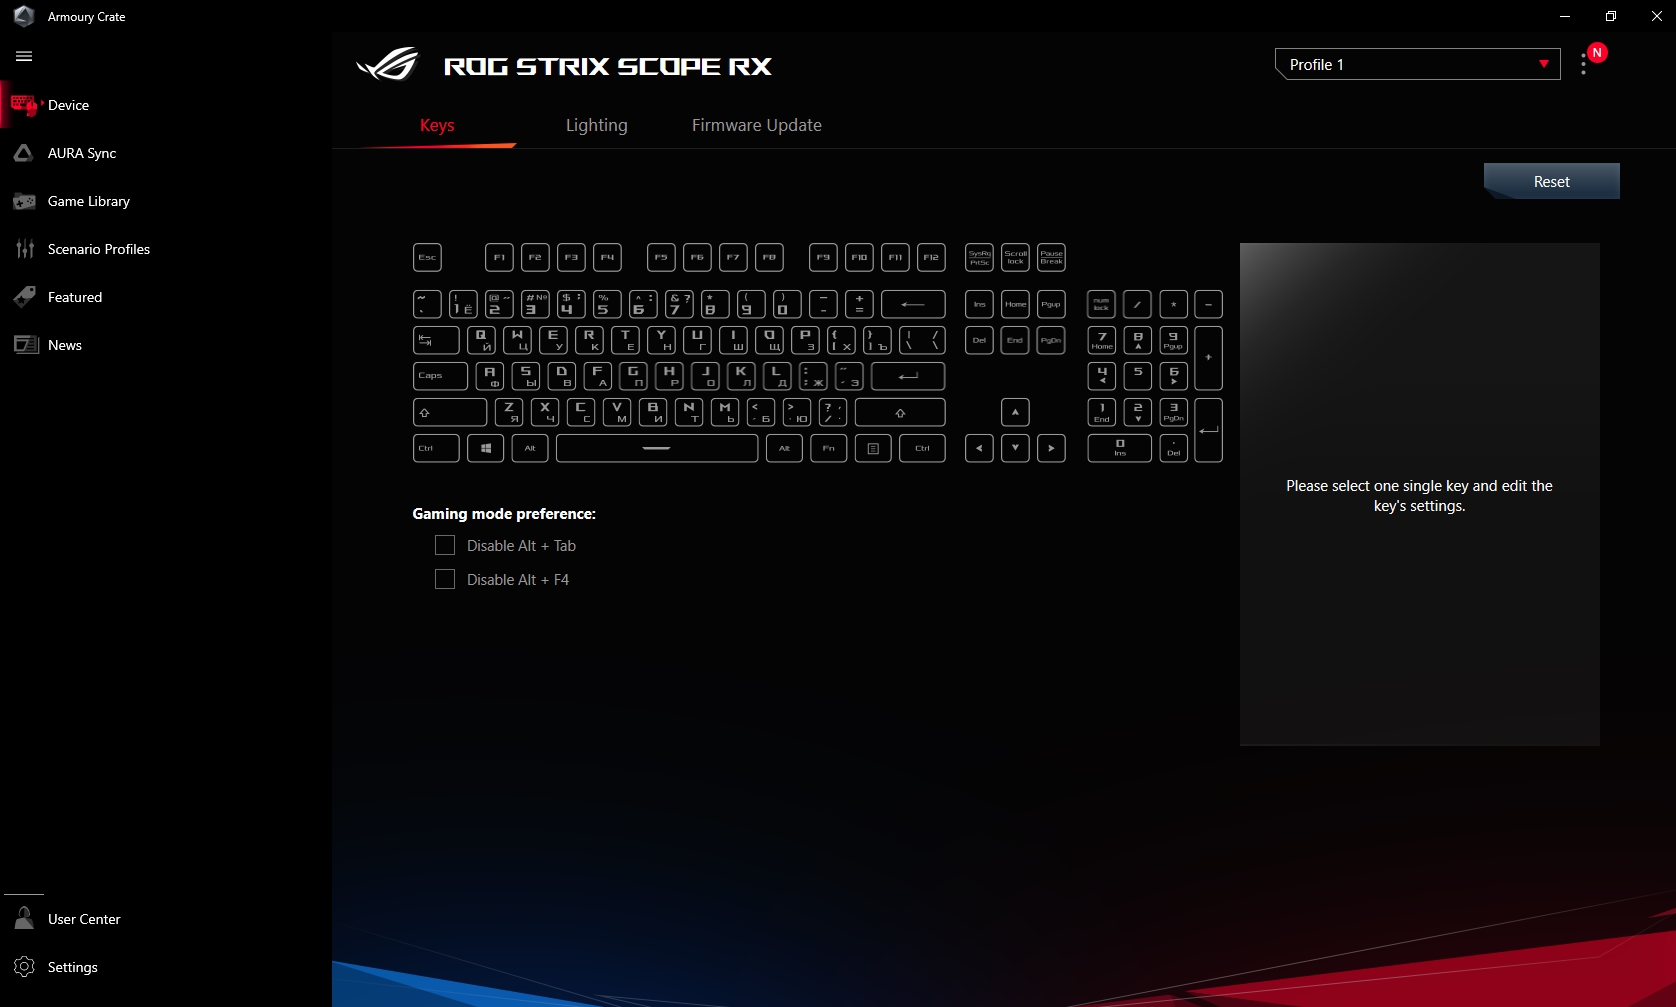Expand the hamburger navigation menu
Viewport: 1676px width, 1007px height.
[24, 57]
